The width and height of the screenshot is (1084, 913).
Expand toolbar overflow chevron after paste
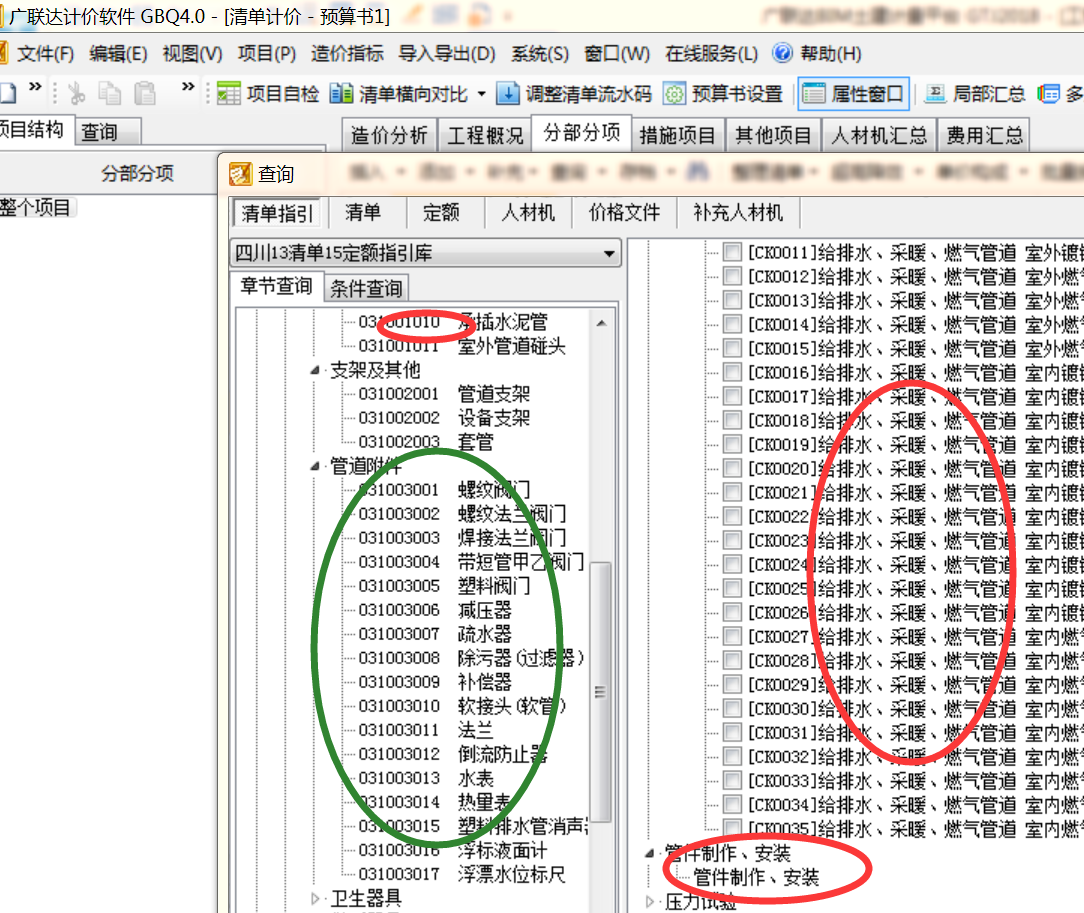[x=188, y=86]
